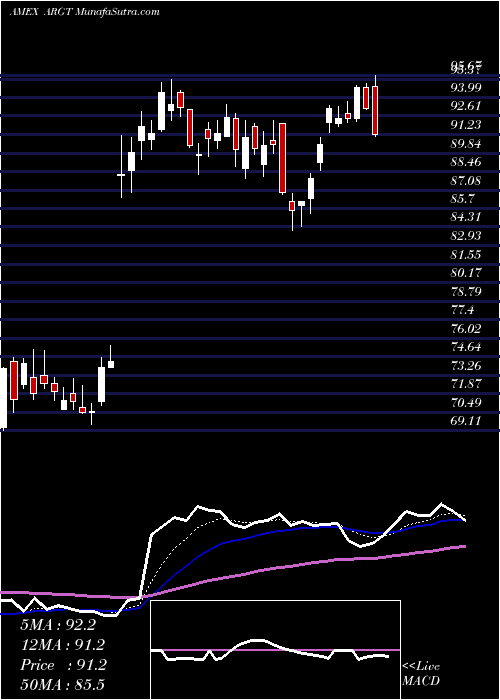
Task: Click the 84.31 price axis label
Action: pos(466,217)
